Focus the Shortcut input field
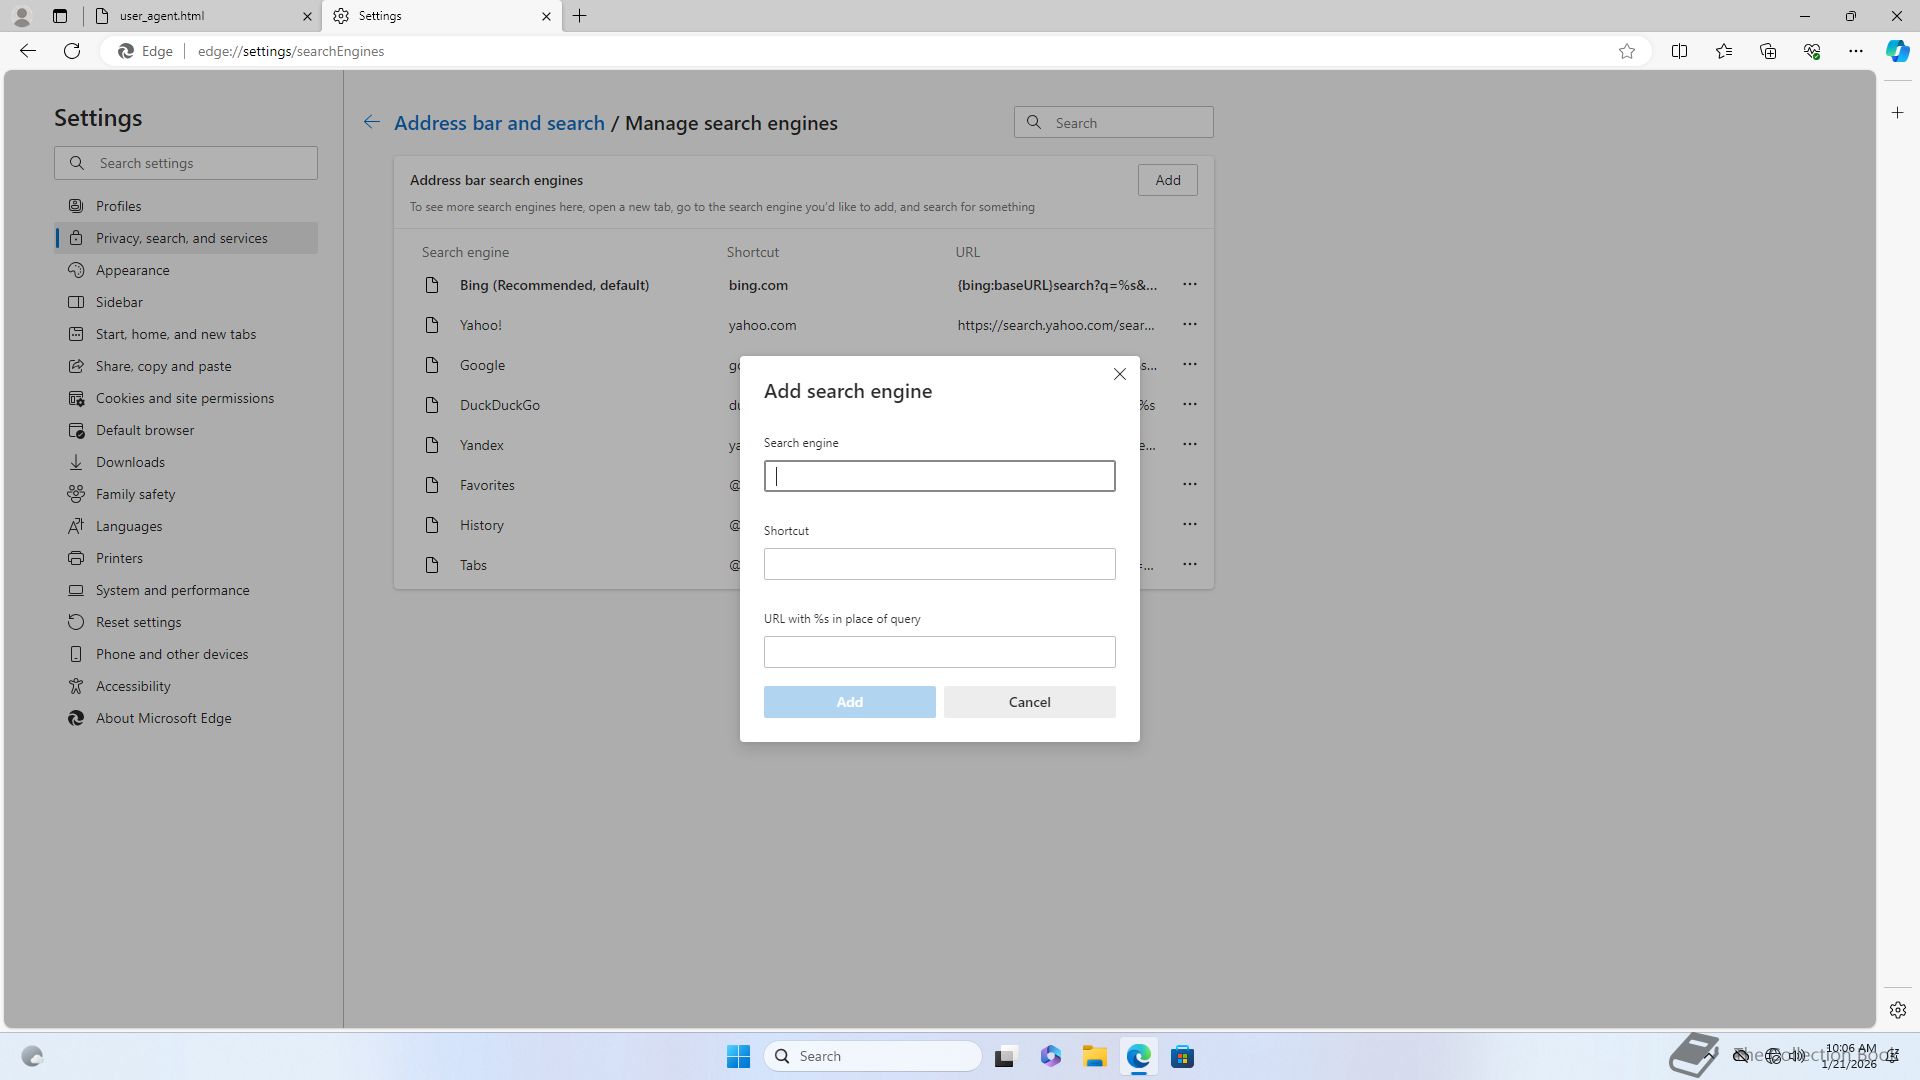The image size is (1920, 1080). click(x=939, y=564)
